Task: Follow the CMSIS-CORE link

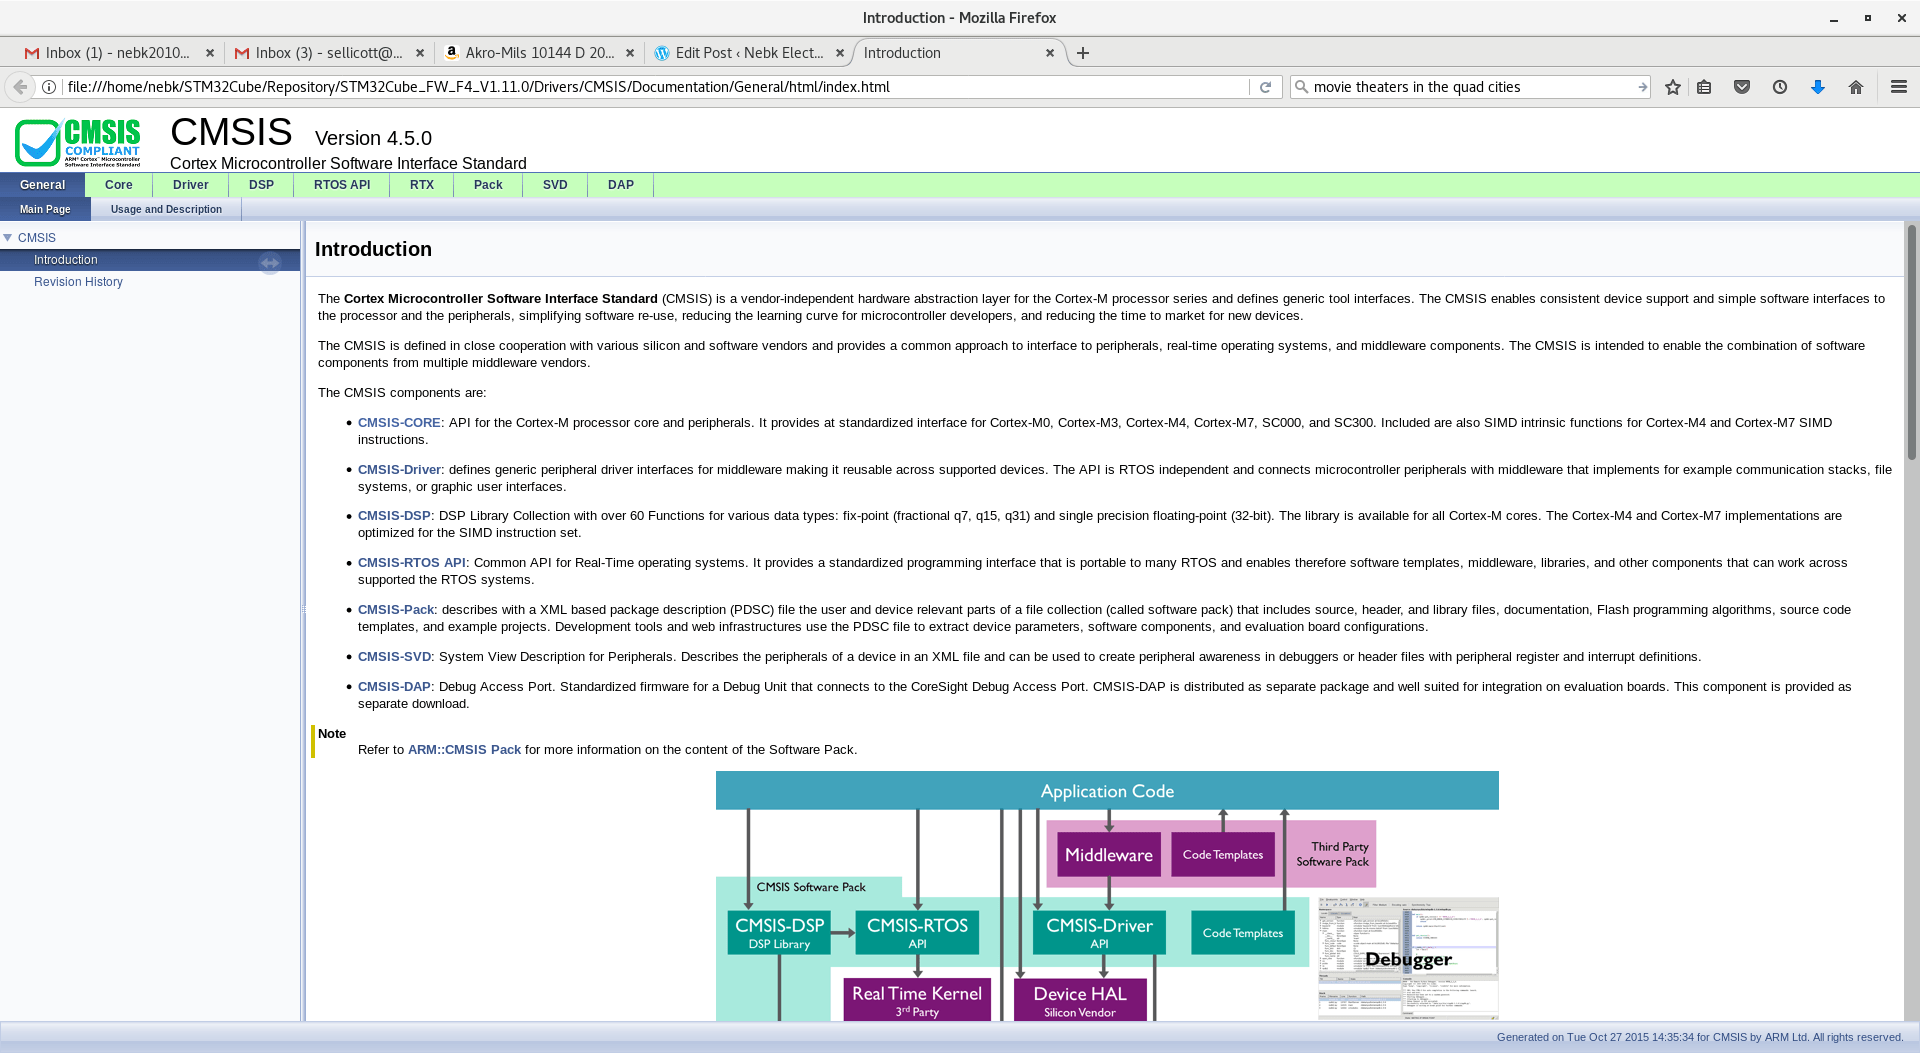Action: (399, 423)
